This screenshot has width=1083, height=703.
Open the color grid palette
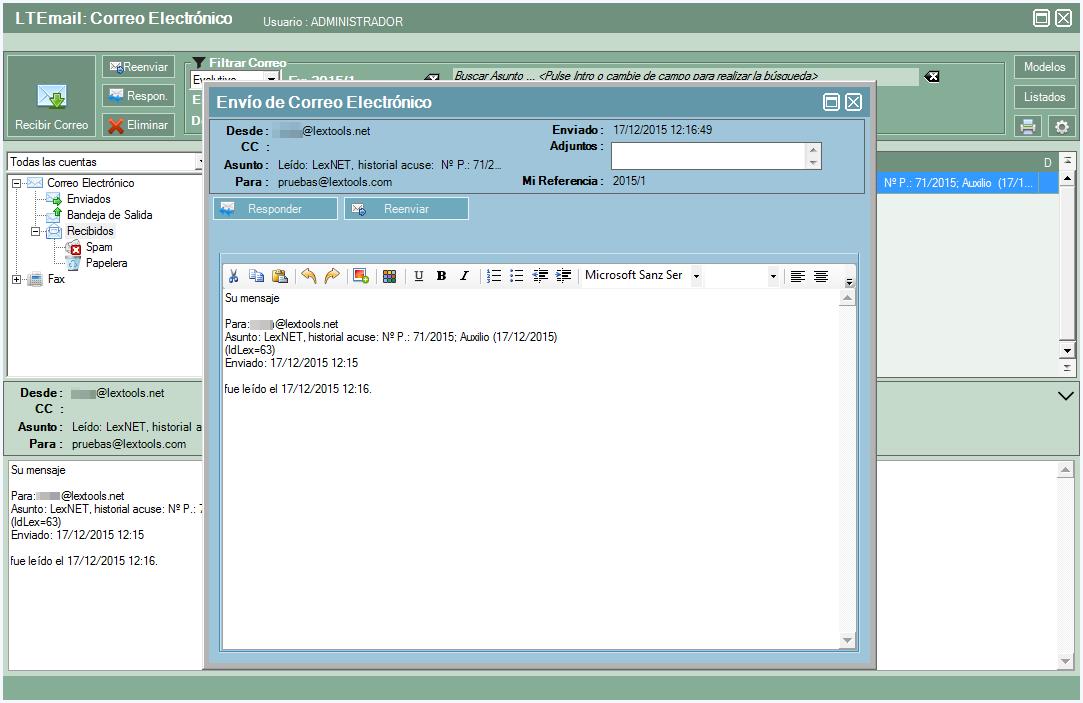390,277
